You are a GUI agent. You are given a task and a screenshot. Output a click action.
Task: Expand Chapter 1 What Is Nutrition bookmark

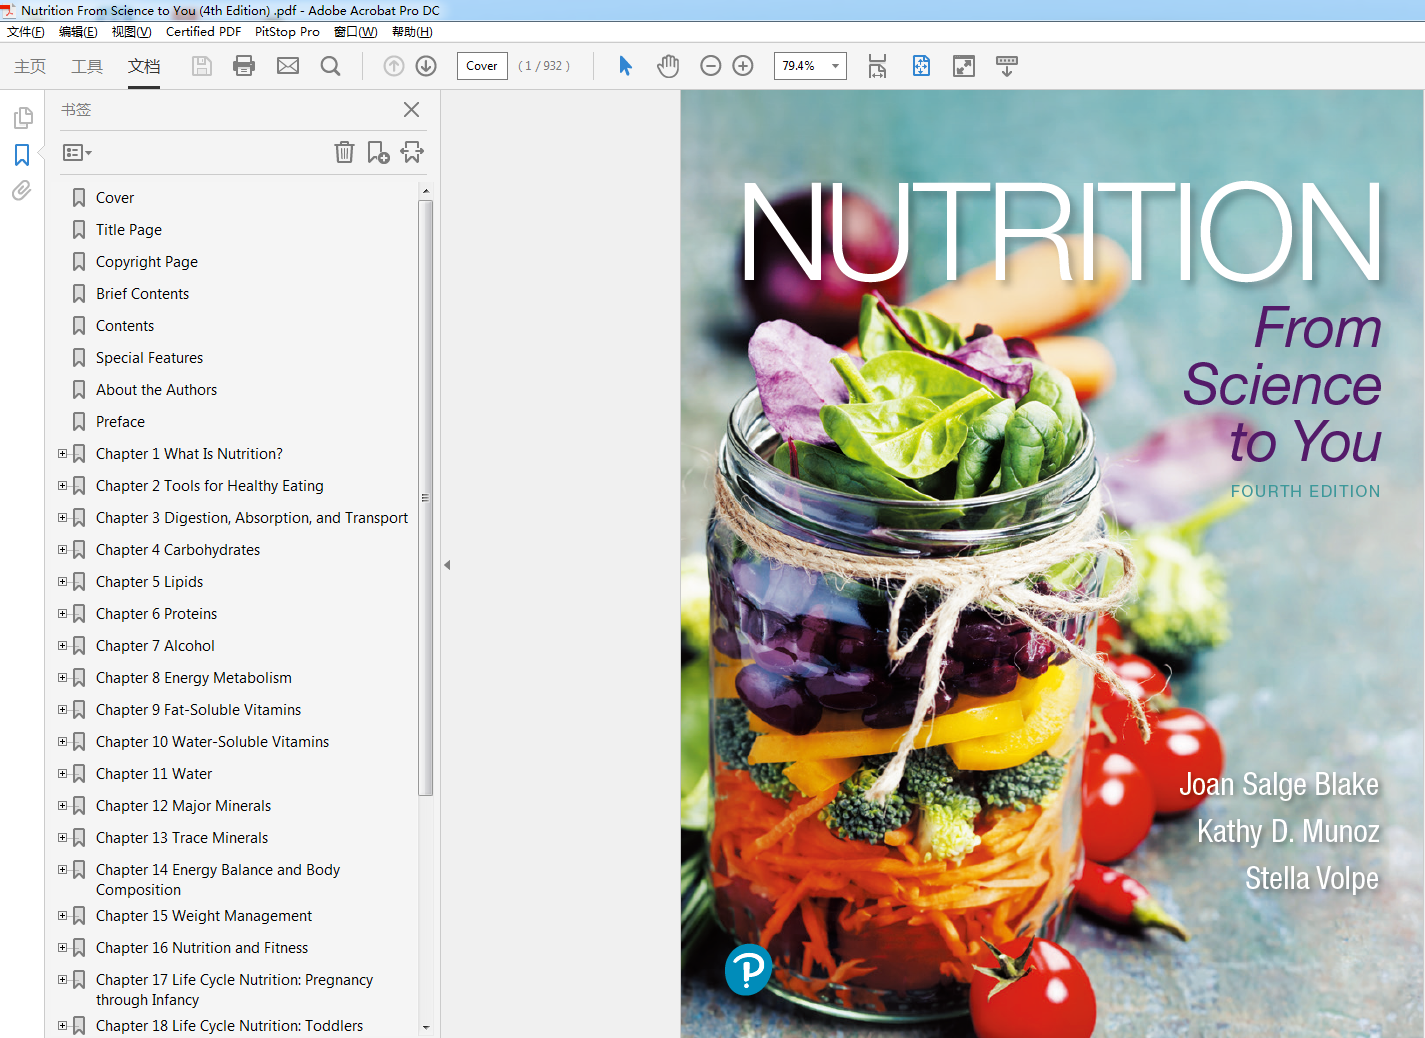coord(63,454)
